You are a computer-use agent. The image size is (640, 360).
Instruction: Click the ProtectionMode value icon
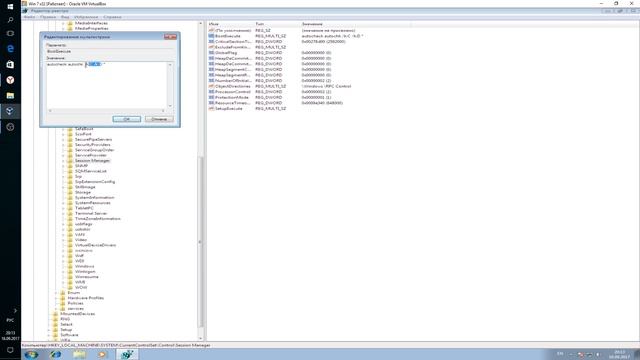[x=211, y=97]
